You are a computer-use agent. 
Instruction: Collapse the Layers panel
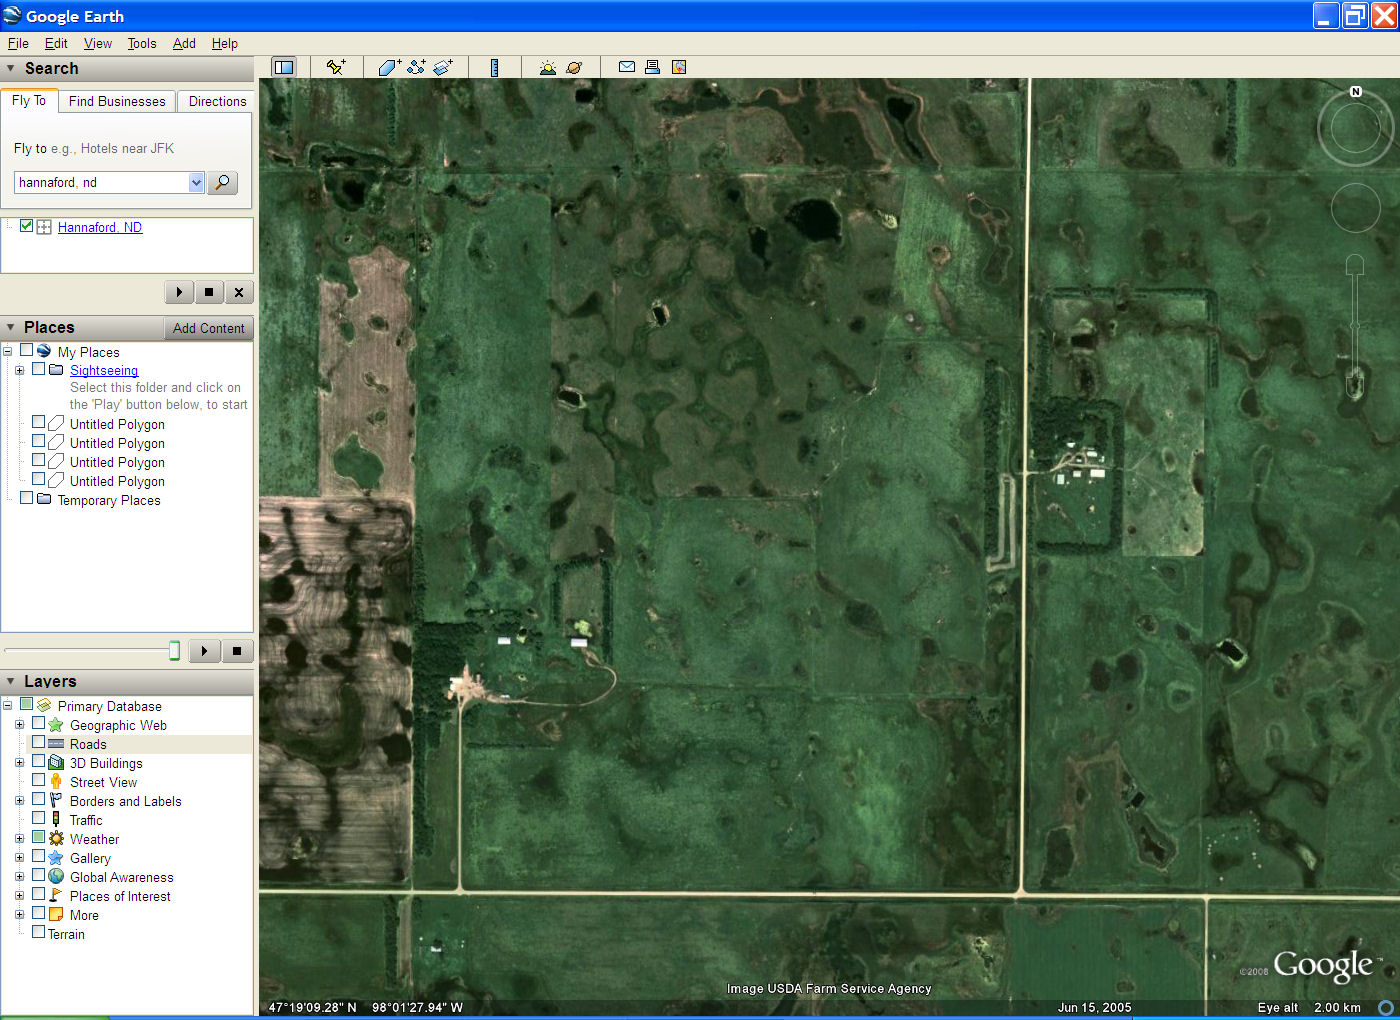[11, 681]
